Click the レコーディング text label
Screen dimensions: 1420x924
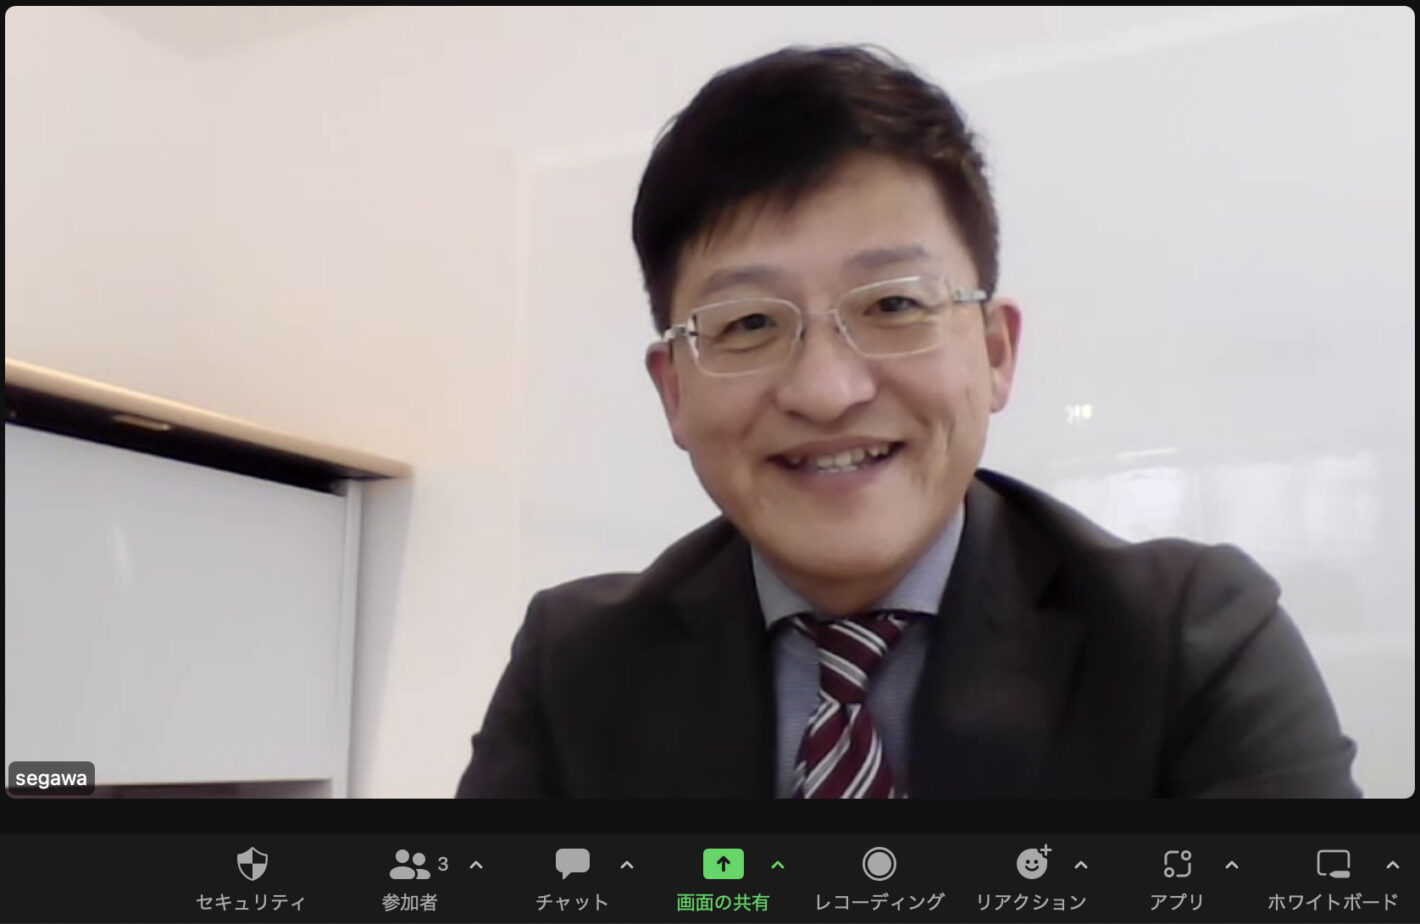click(x=879, y=902)
